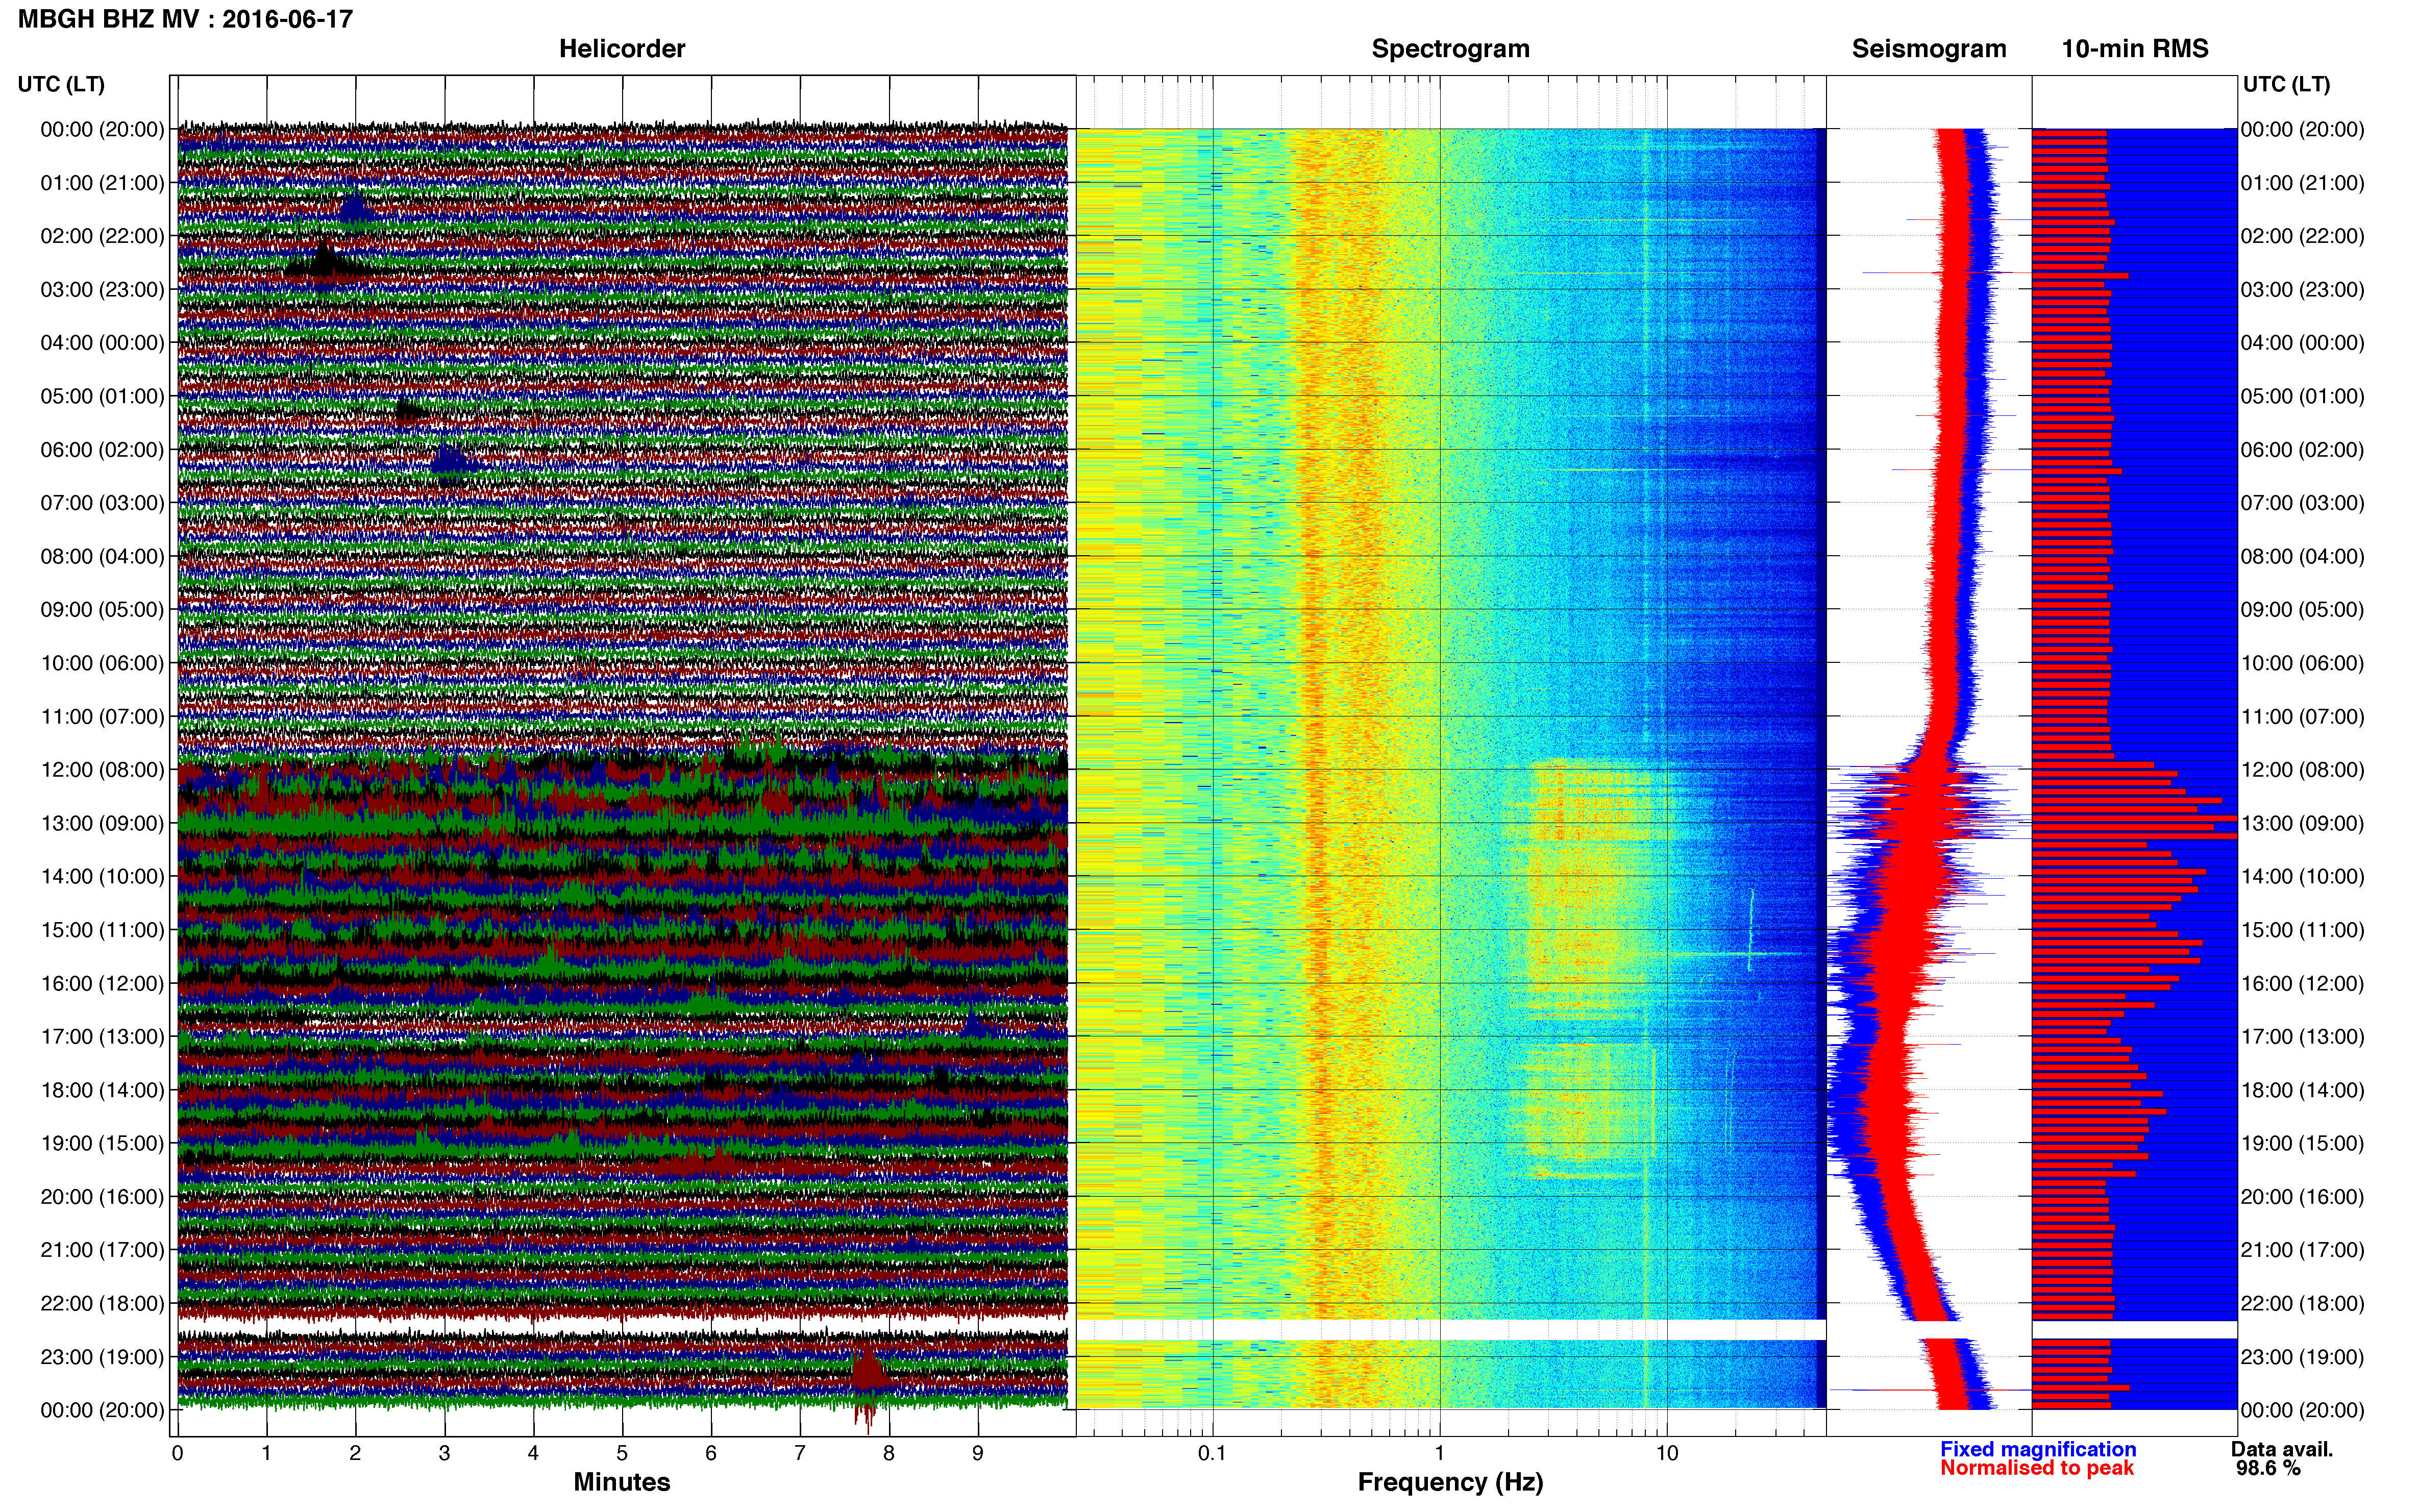Click left-axis time label 03:00 (23:00)
The height and width of the screenshot is (1512, 2419).
tap(102, 290)
